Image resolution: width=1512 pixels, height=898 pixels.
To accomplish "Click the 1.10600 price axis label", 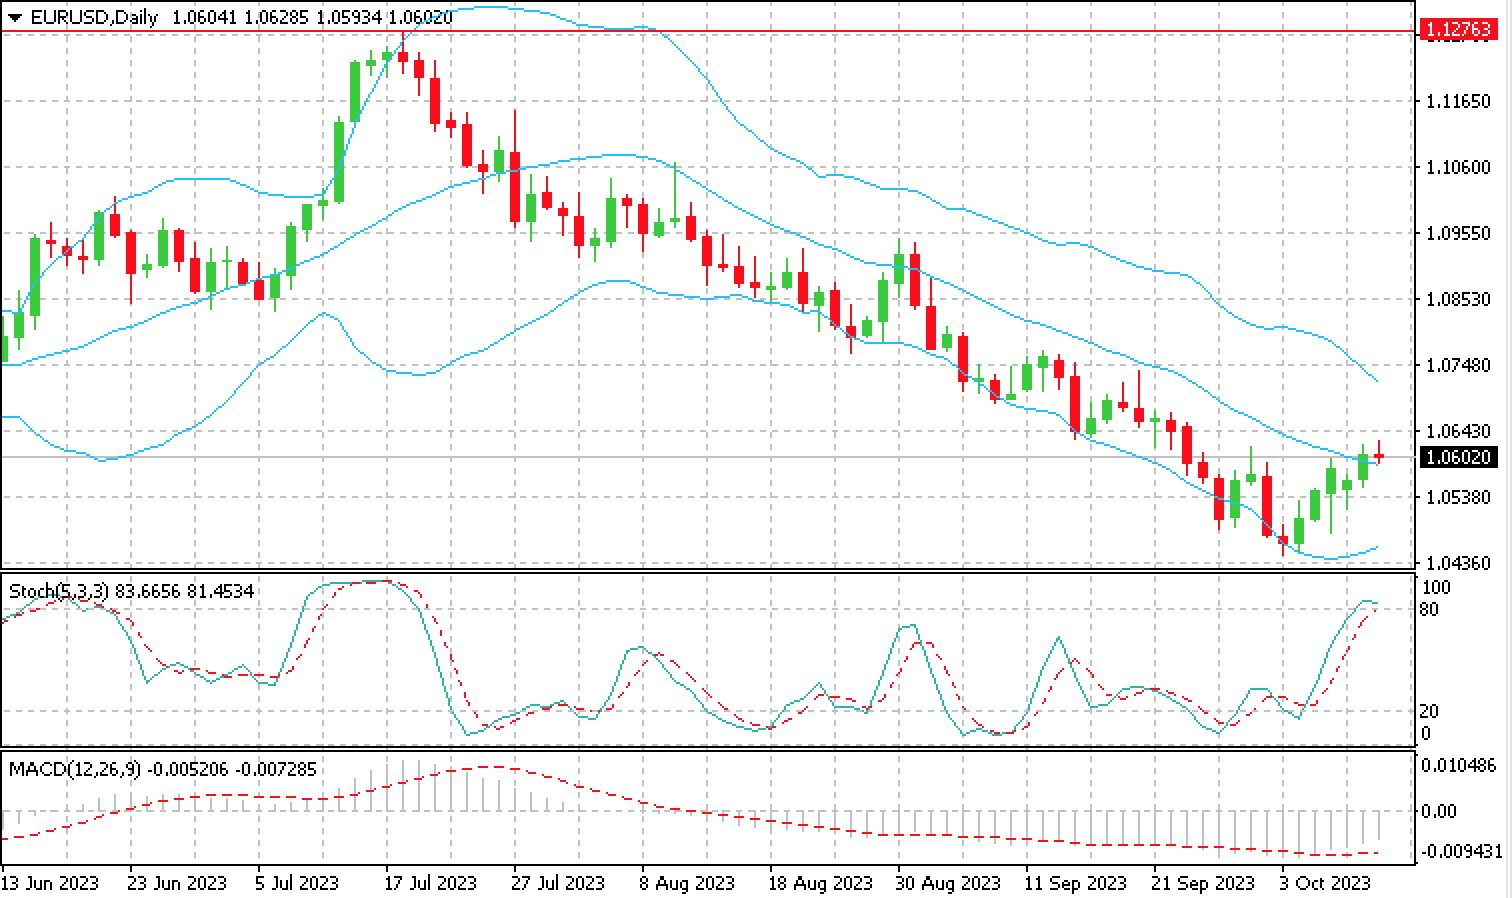I will tap(1456, 167).
